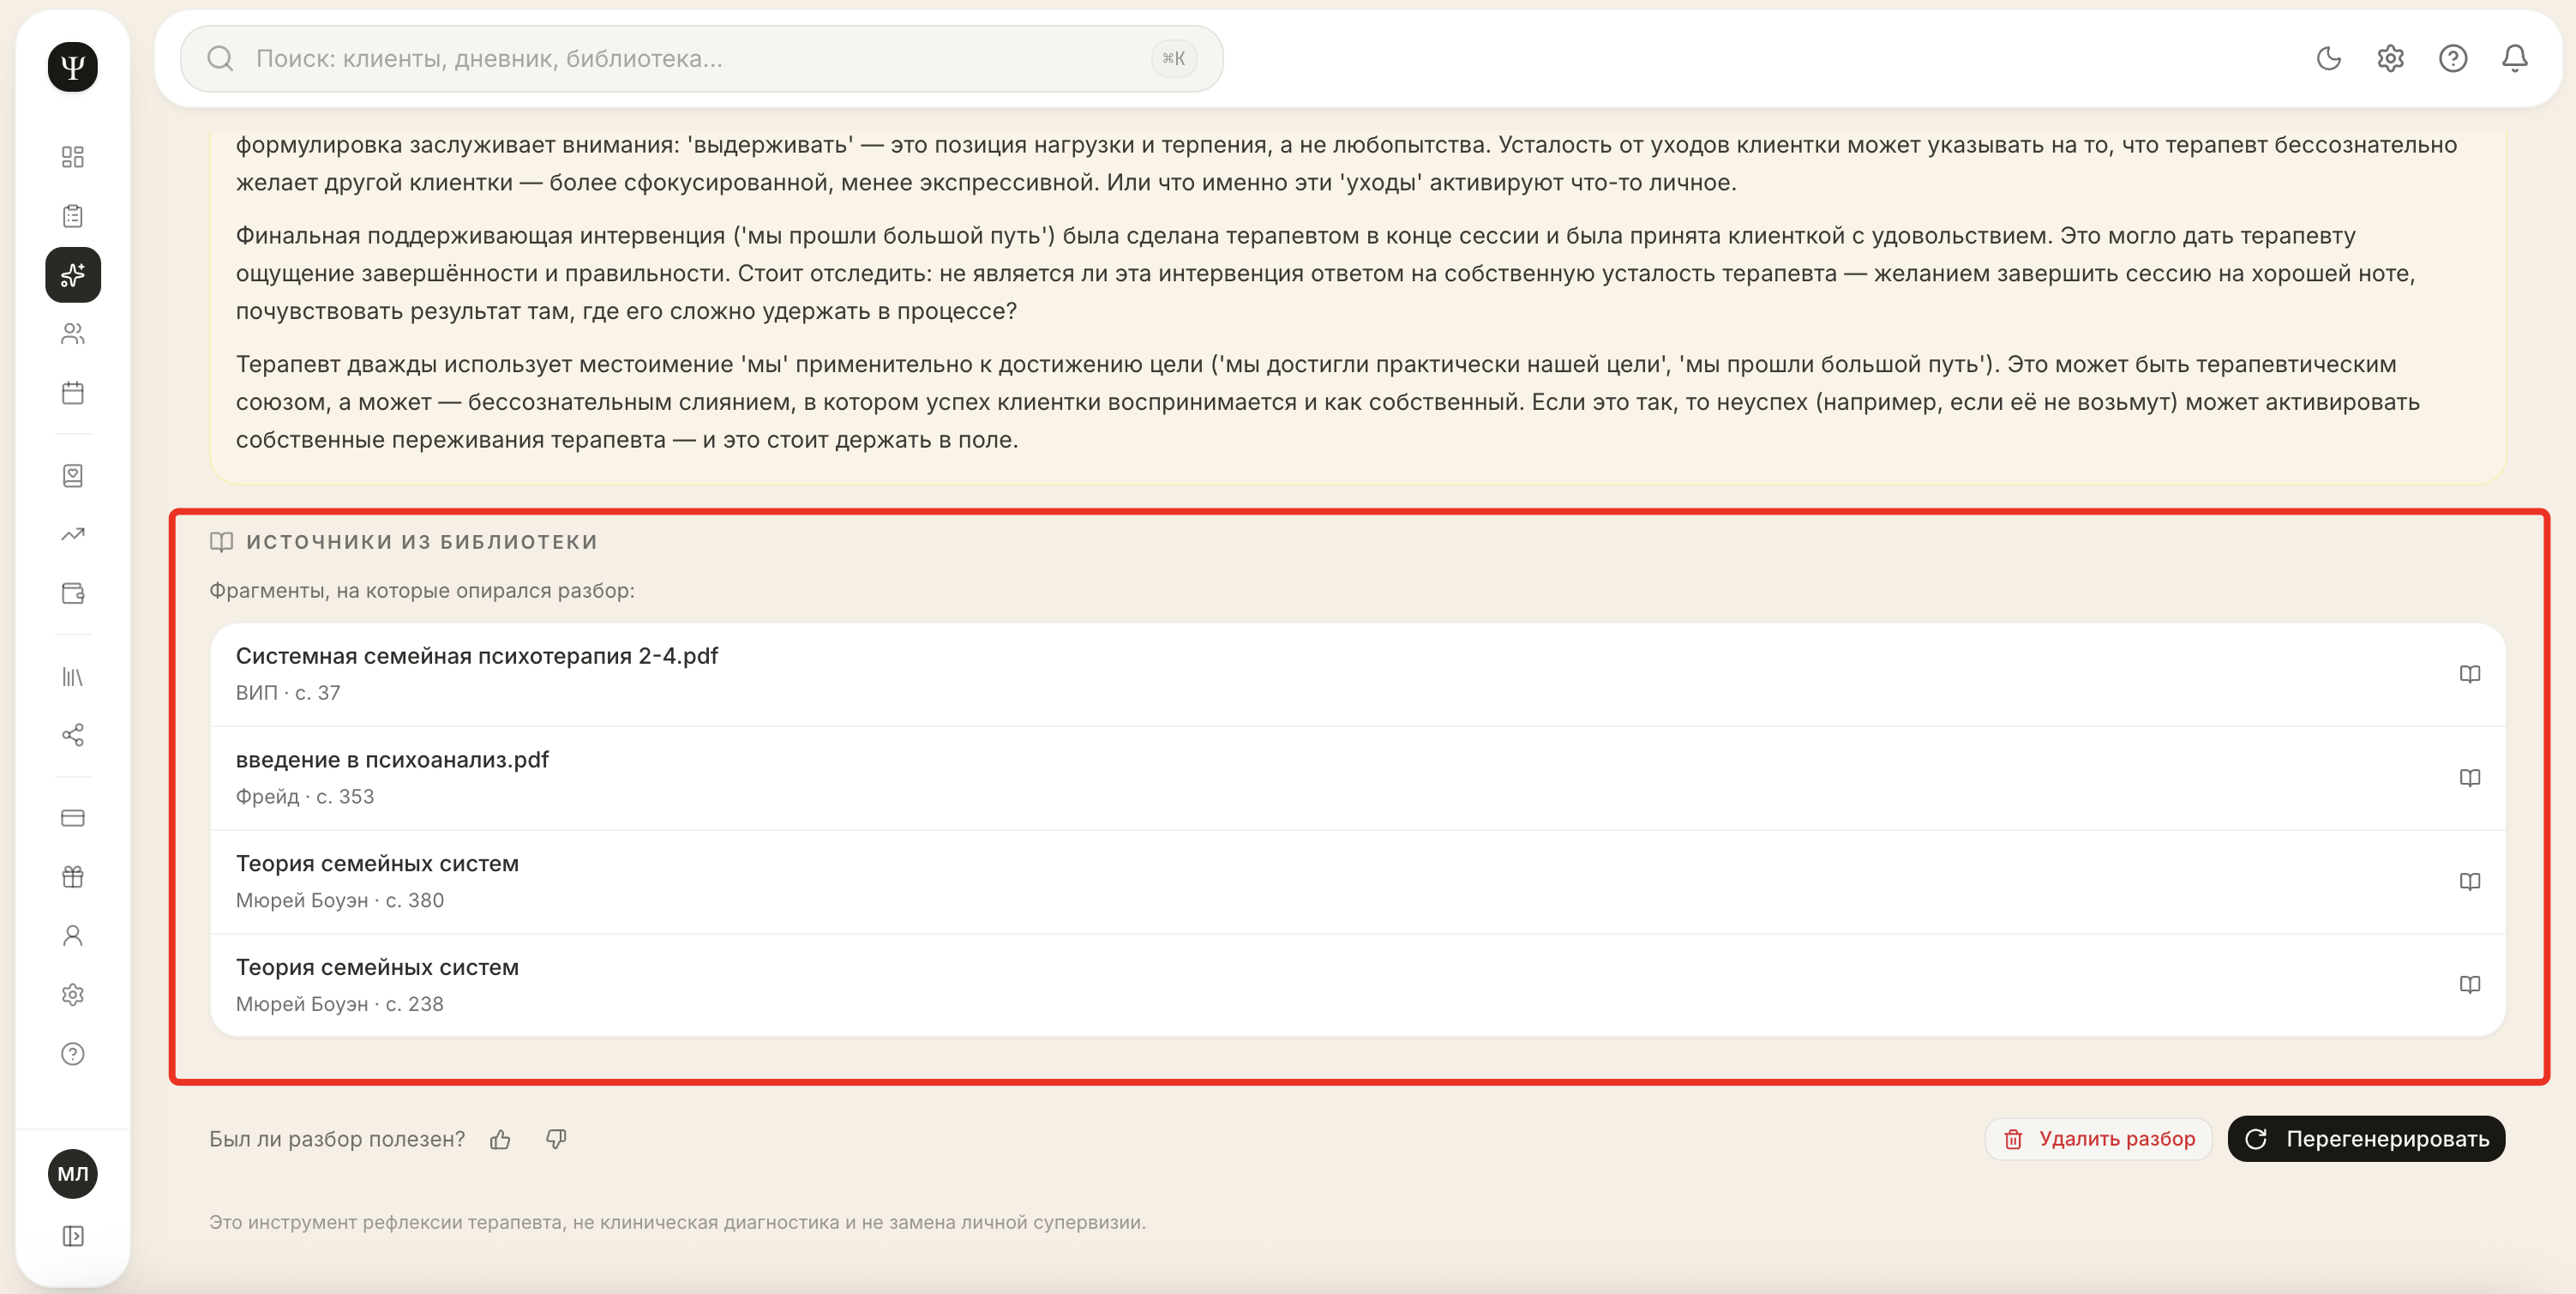Open the МЛ user avatar menu
Image resolution: width=2576 pixels, height=1294 pixels.
pyautogui.click(x=73, y=1174)
